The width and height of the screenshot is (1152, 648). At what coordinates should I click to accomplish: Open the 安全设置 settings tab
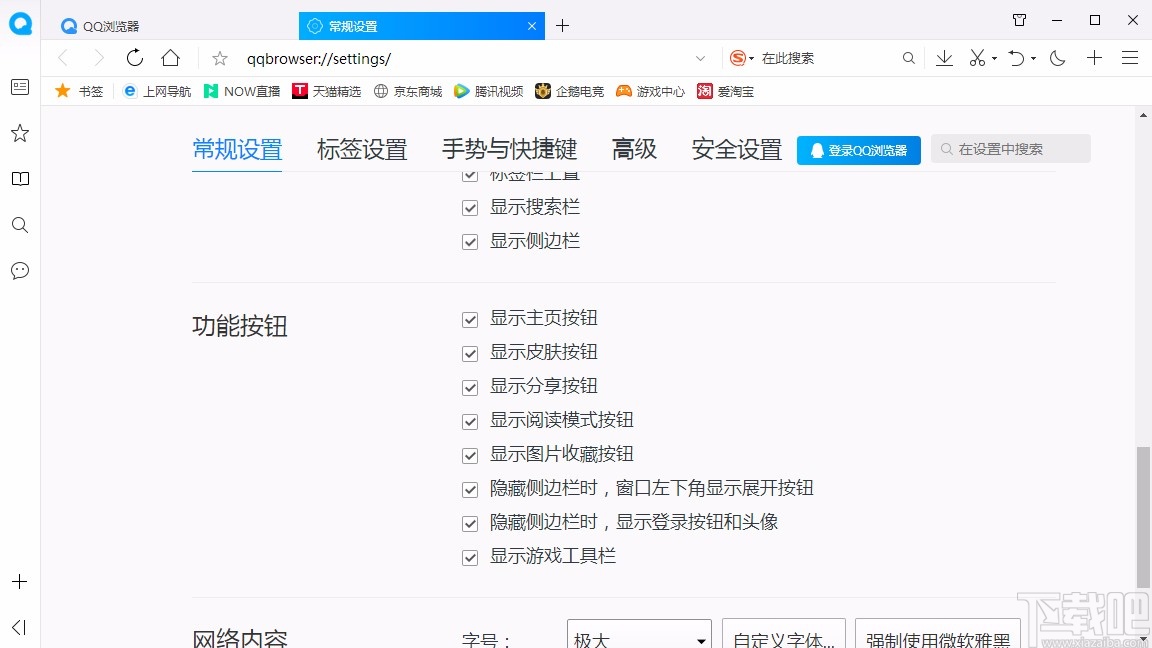pyautogui.click(x=736, y=149)
